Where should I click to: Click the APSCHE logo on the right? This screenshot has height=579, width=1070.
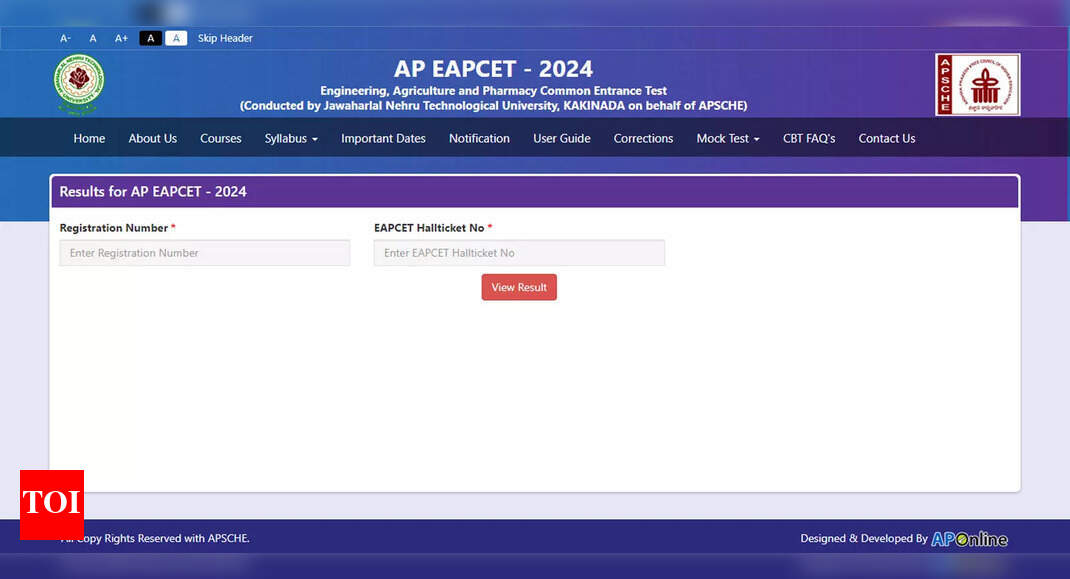point(977,84)
